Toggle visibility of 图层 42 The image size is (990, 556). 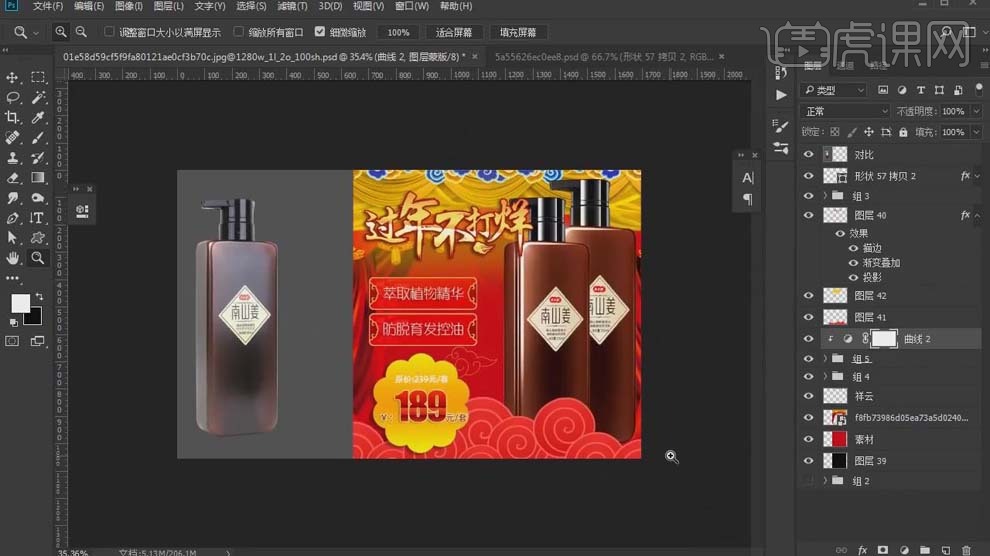pyautogui.click(x=808, y=295)
